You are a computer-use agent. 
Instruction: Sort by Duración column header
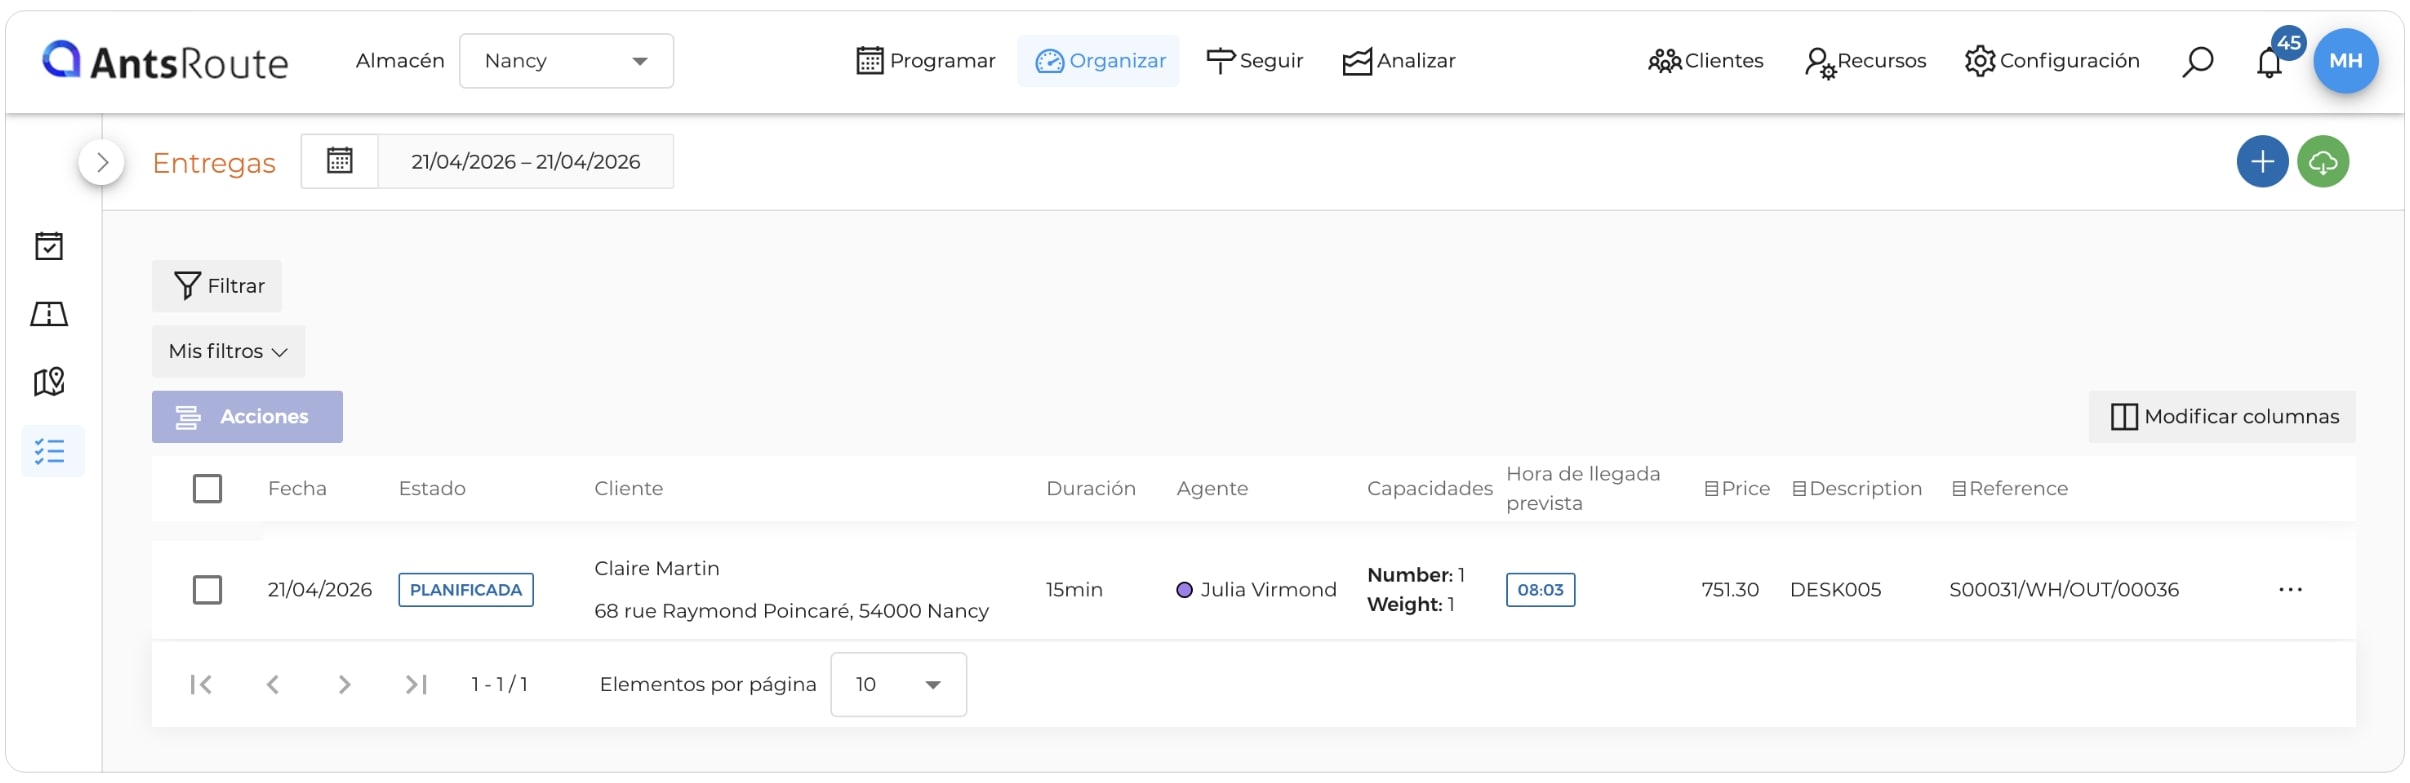pyautogui.click(x=1091, y=489)
